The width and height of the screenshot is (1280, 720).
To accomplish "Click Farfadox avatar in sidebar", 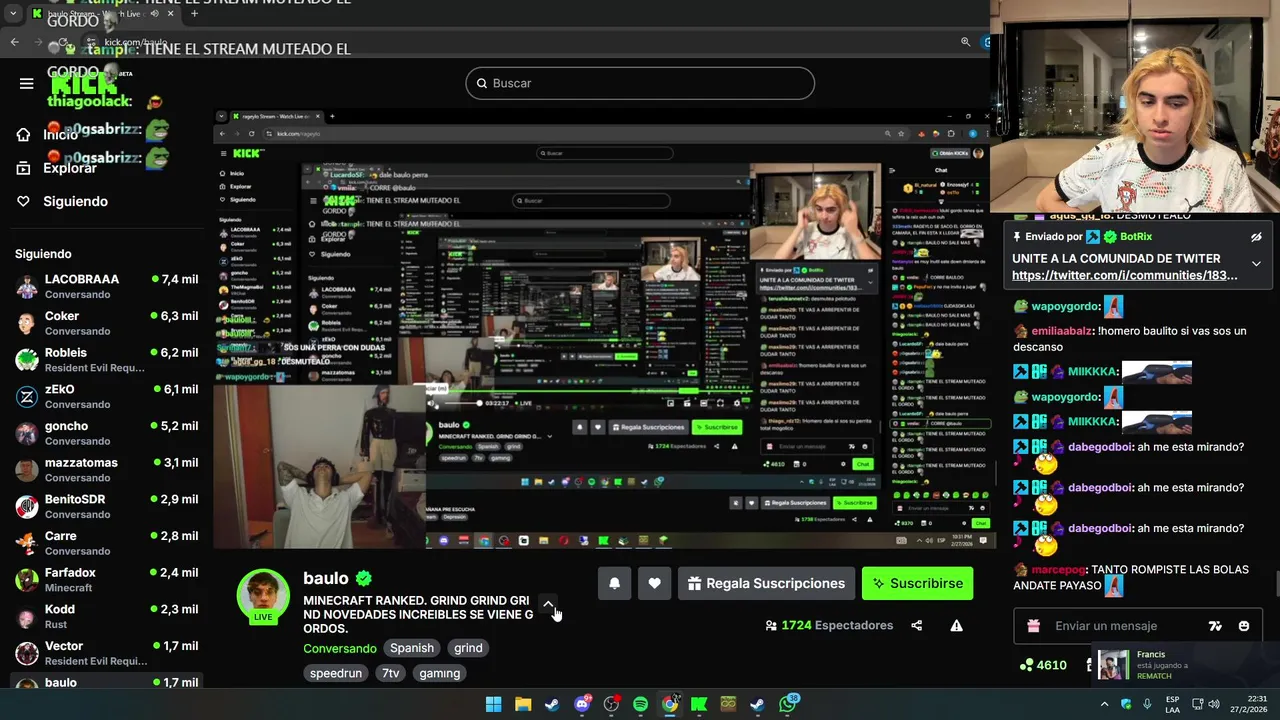I will [27, 580].
